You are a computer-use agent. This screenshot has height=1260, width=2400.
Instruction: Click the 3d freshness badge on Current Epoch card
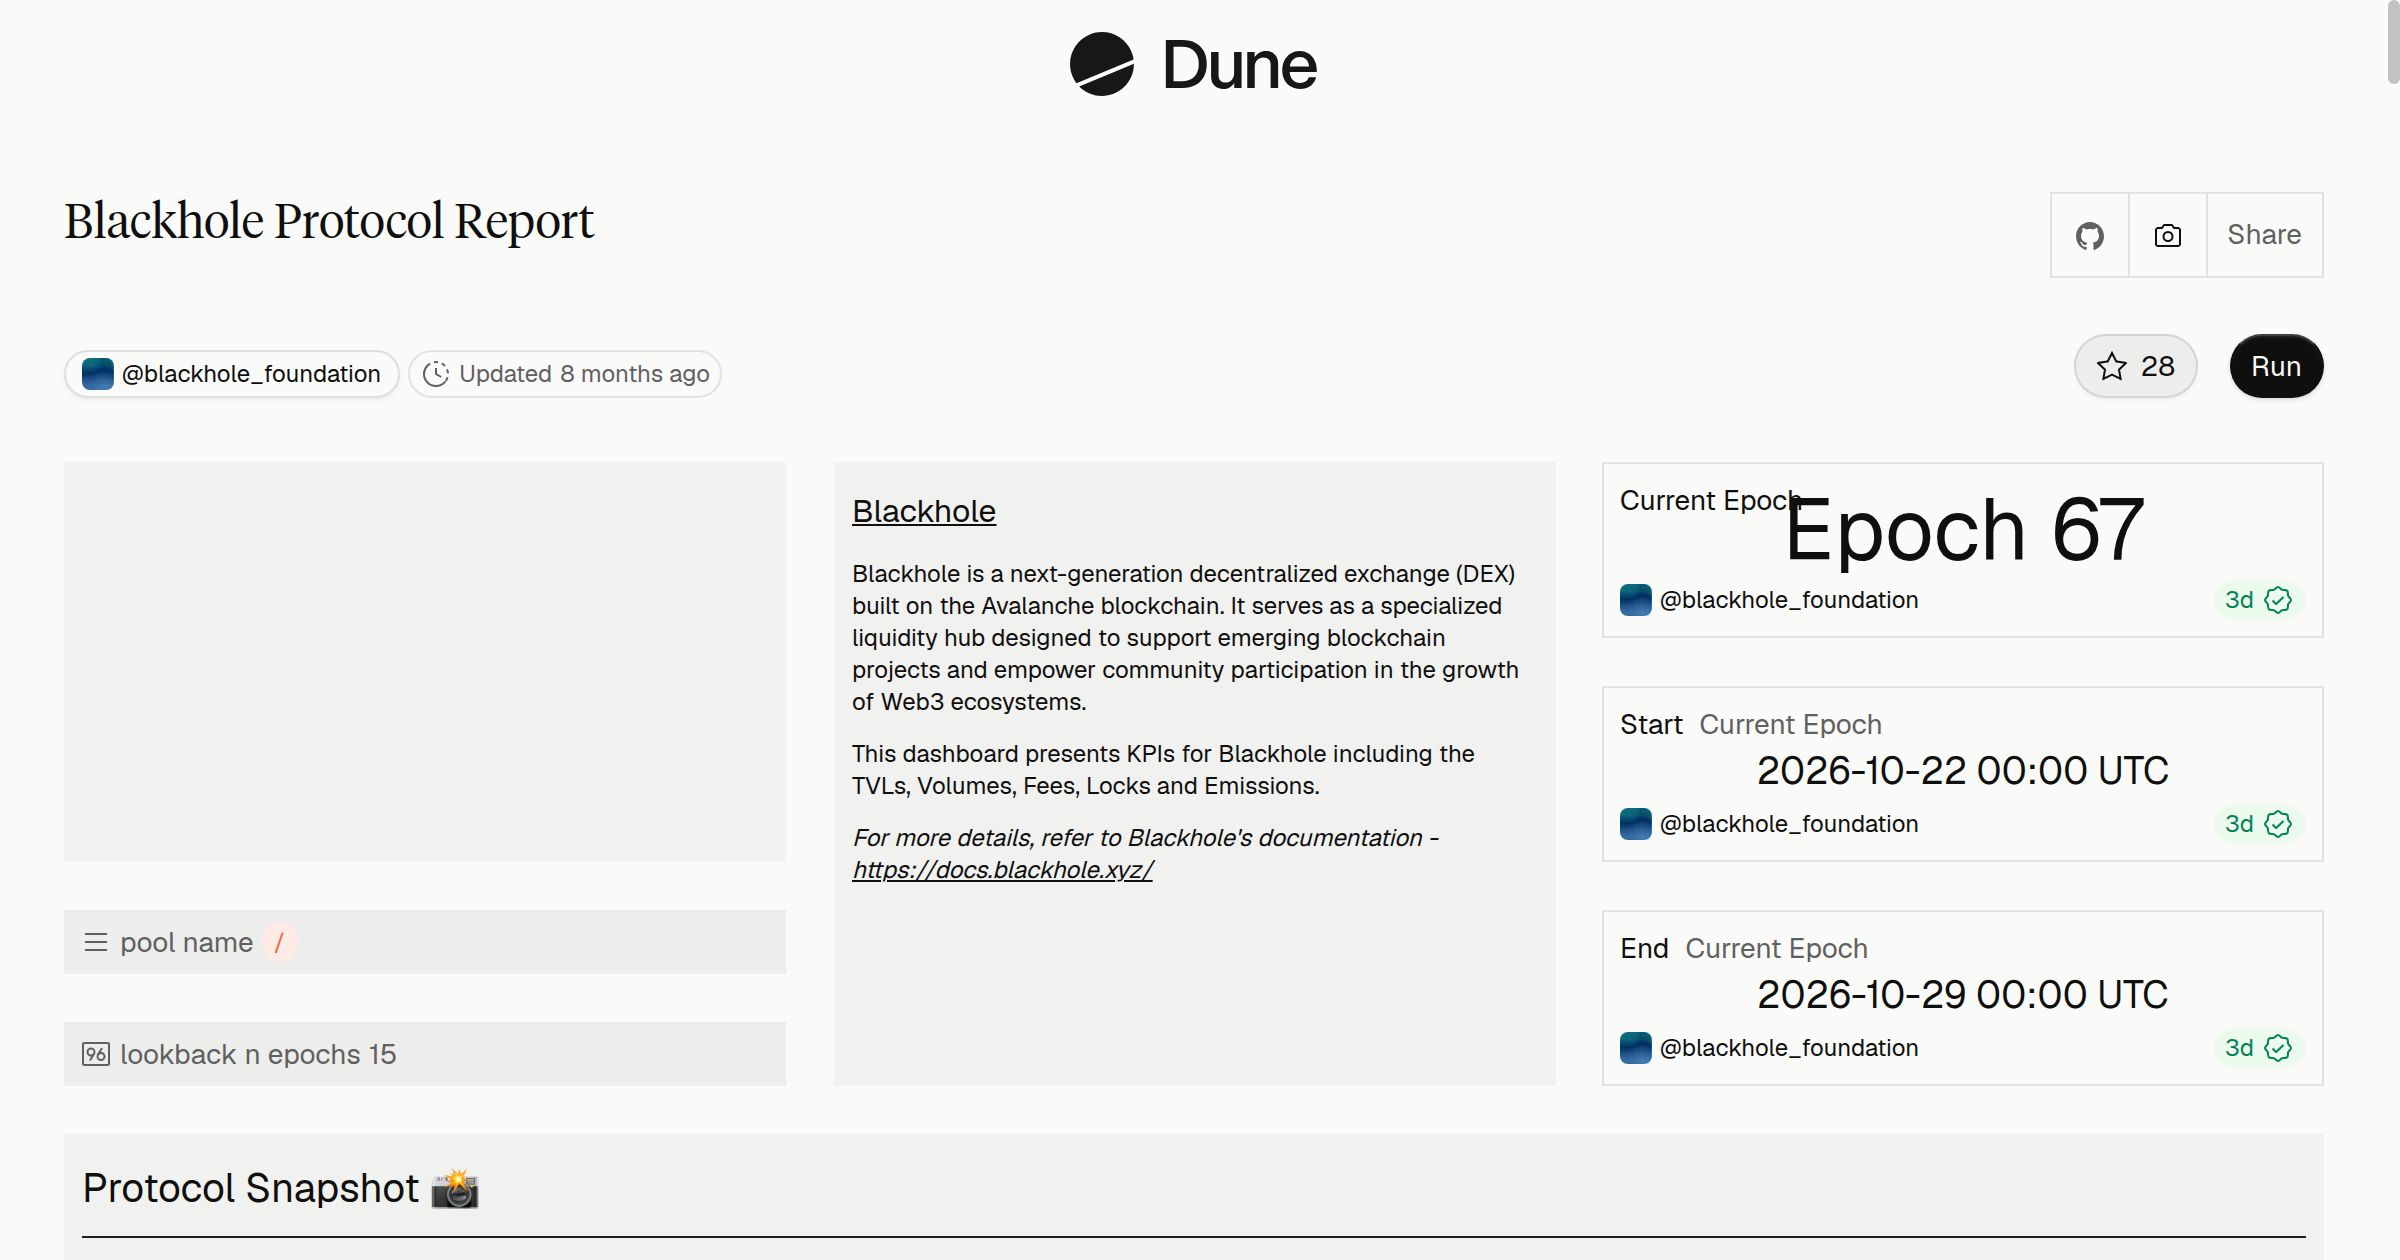click(x=2259, y=600)
